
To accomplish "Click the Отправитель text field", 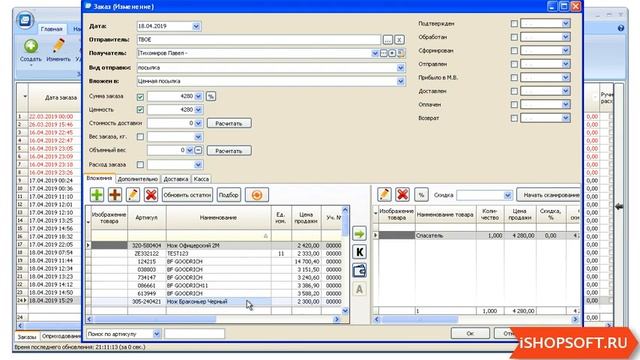I will tap(258, 40).
